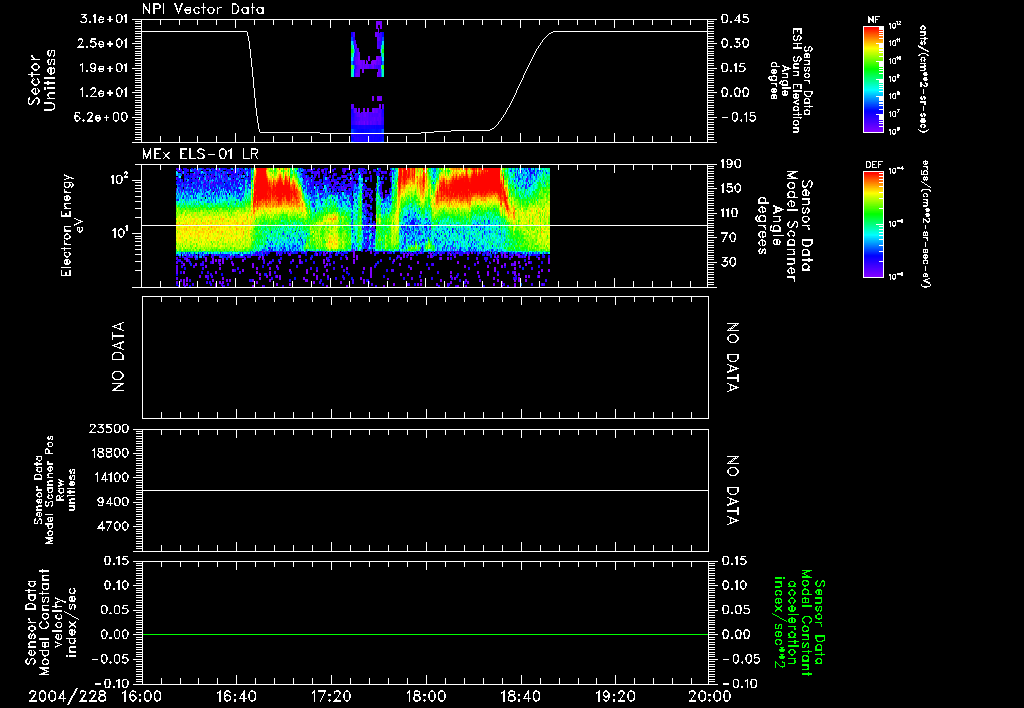Click the 150 scanner angle tick label
The width and height of the screenshot is (1024, 708).
(x=731, y=188)
